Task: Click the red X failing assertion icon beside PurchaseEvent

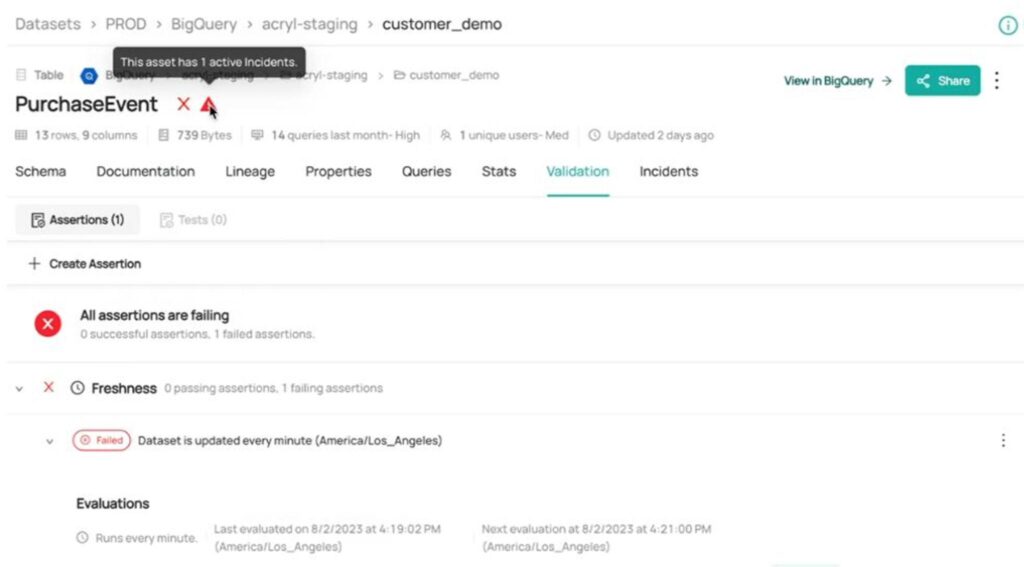Action: (x=183, y=104)
